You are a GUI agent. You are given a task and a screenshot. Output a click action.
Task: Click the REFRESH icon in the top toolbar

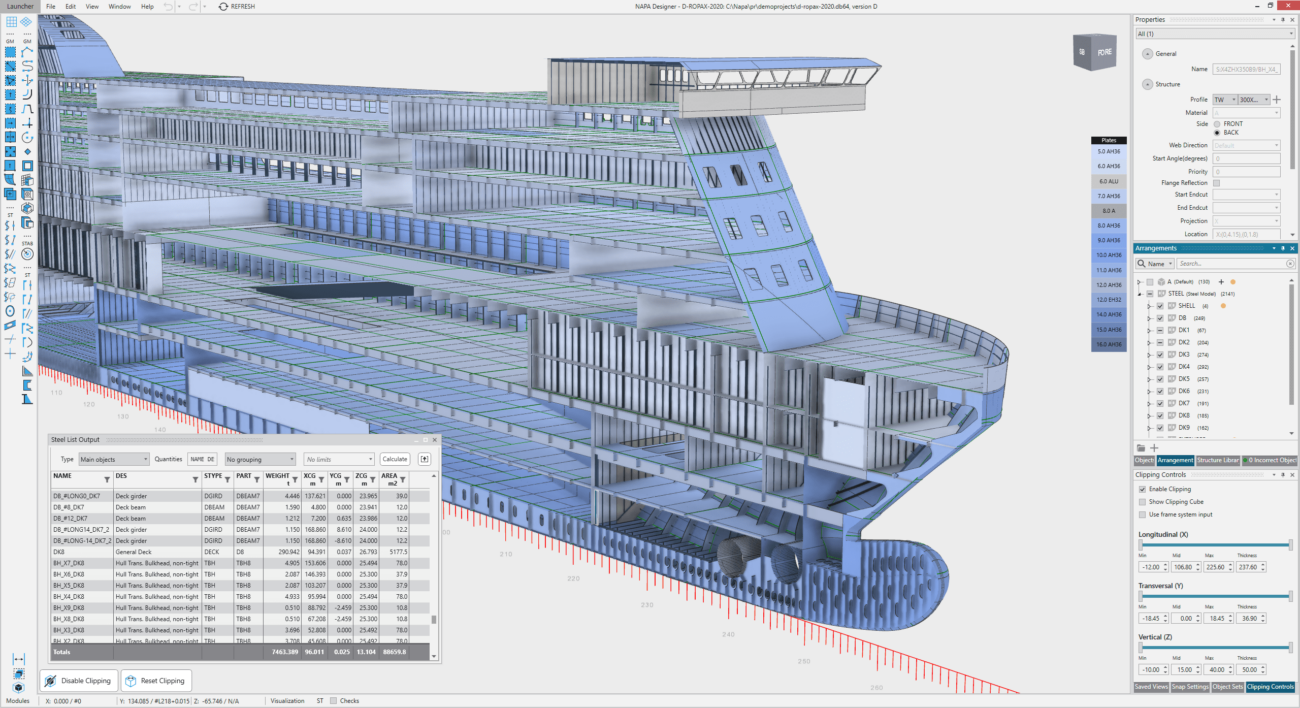[x=222, y=6]
